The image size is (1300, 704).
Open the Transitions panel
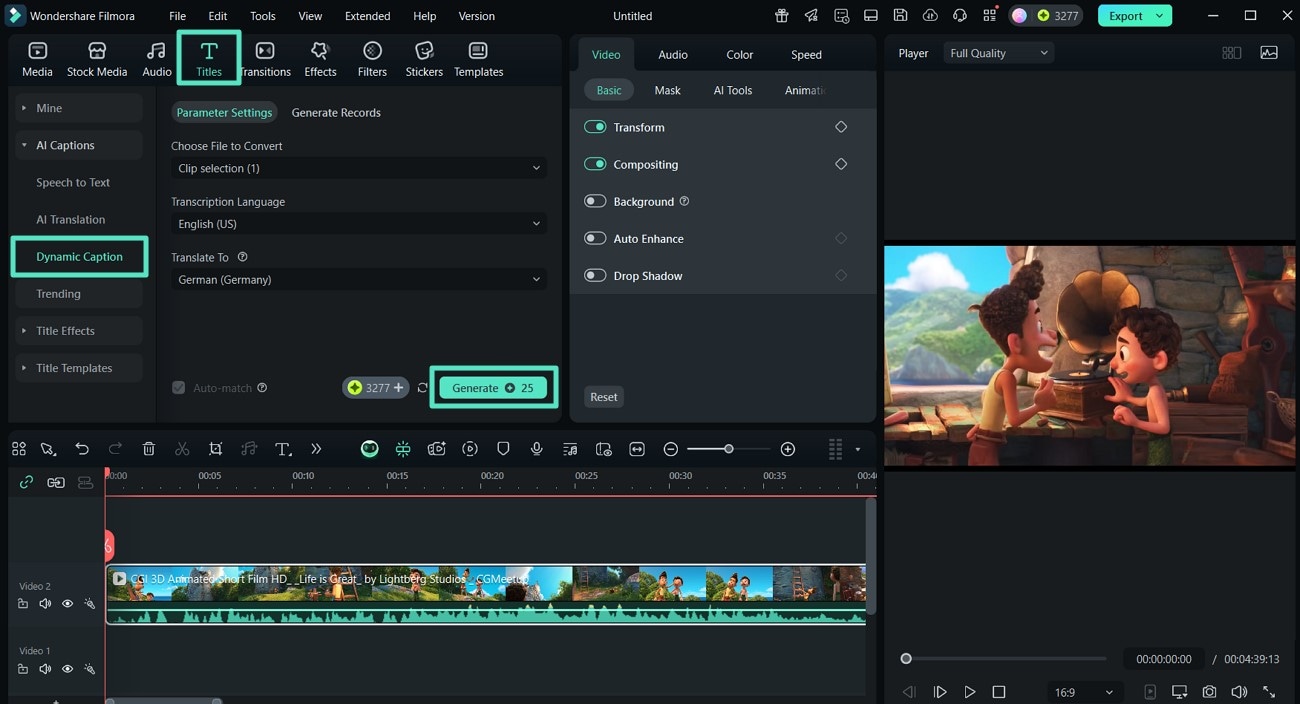[265, 60]
